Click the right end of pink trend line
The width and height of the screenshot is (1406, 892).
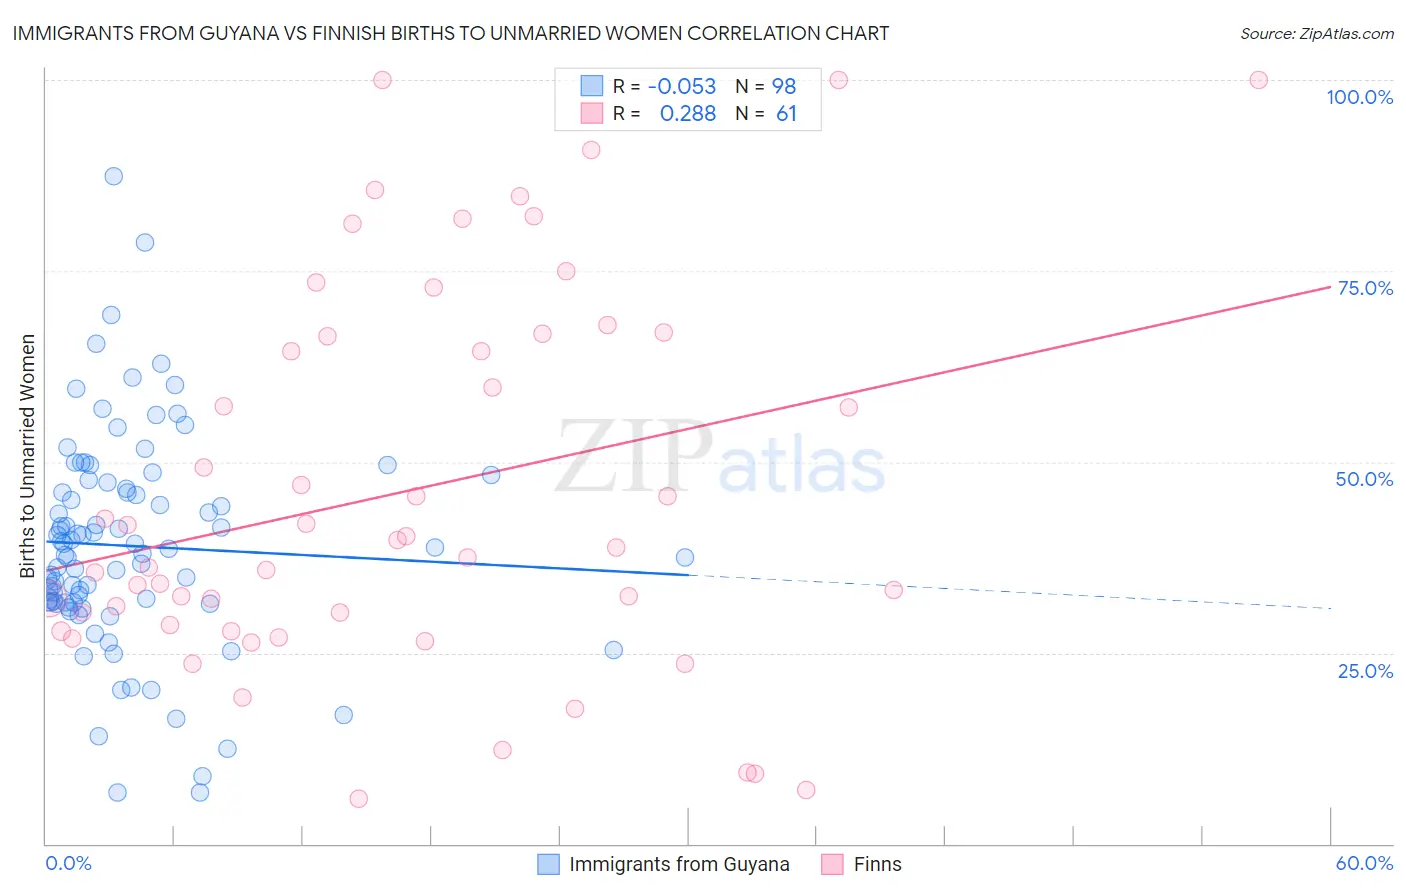[x=1329, y=287]
